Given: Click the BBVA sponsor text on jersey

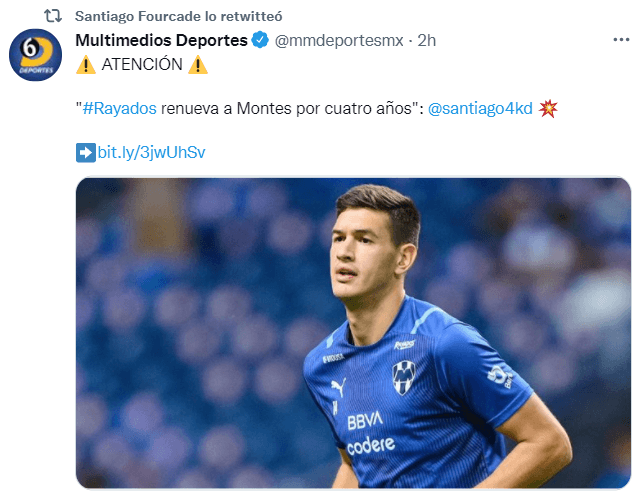Looking at the screenshot, I should click(x=365, y=421).
